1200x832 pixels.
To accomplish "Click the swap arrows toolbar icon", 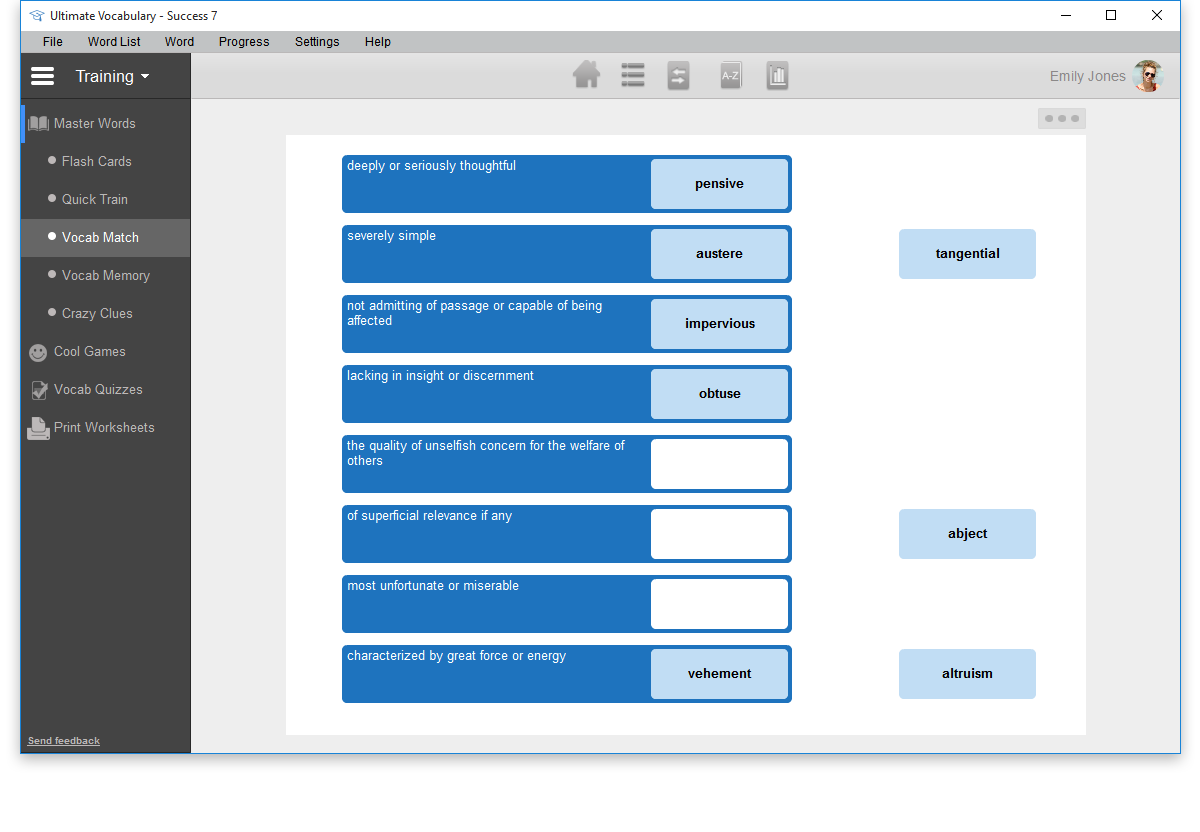I will pos(679,76).
